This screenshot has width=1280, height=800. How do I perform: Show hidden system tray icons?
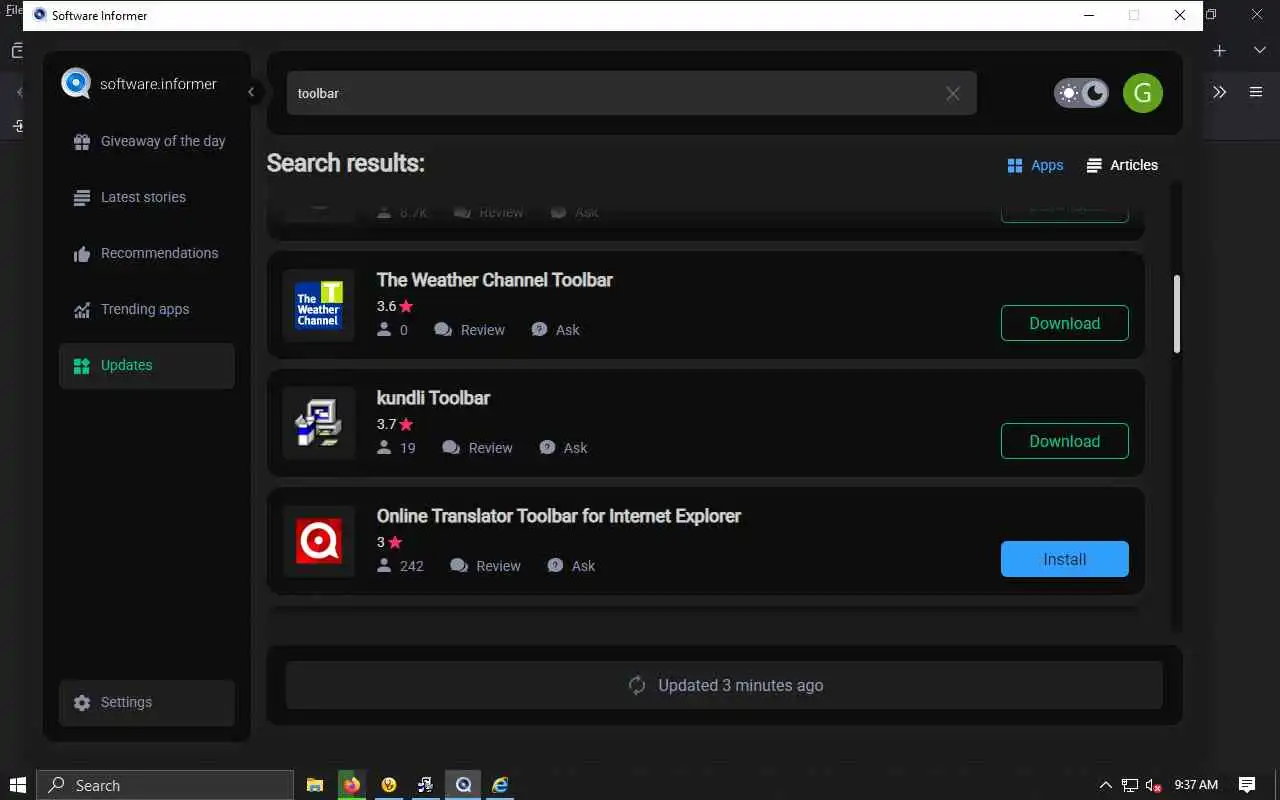pyautogui.click(x=1105, y=785)
